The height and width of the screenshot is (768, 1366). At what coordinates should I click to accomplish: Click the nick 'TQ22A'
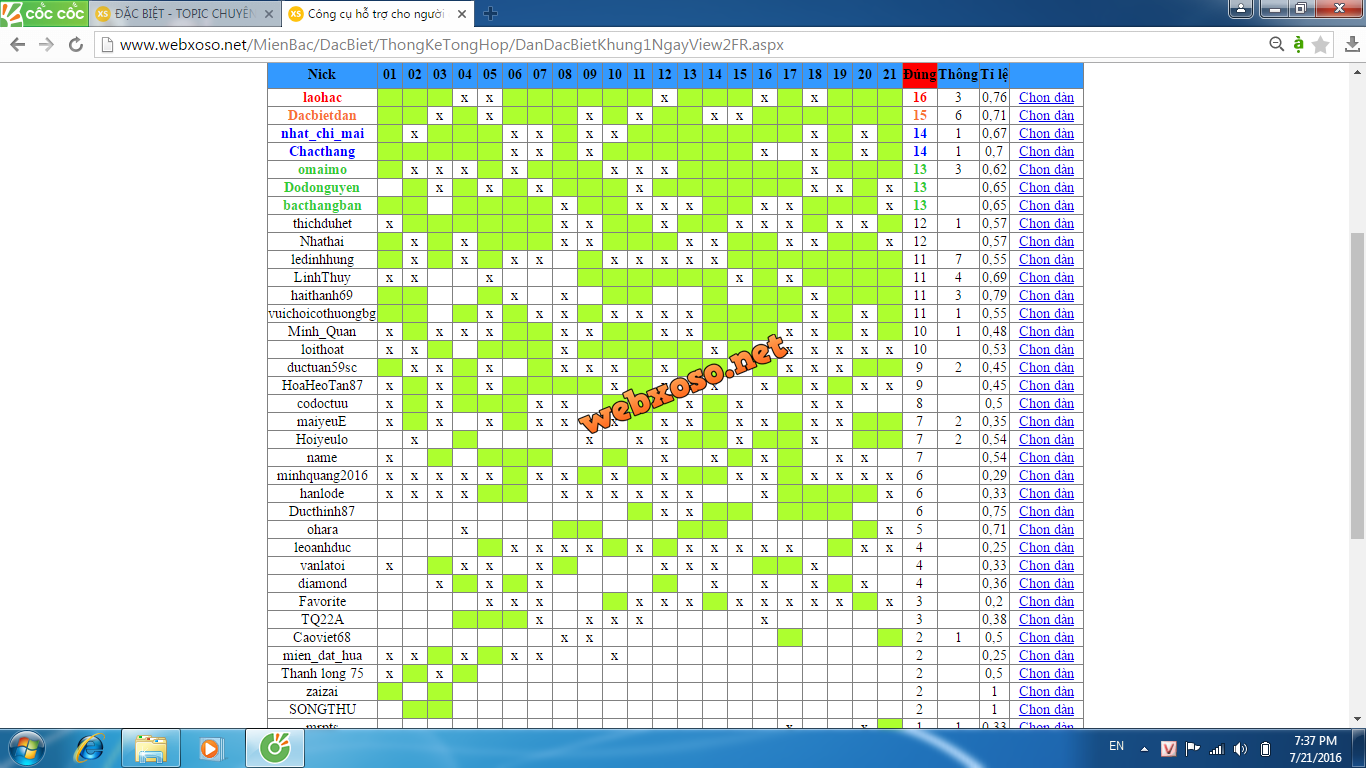(322, 619)
